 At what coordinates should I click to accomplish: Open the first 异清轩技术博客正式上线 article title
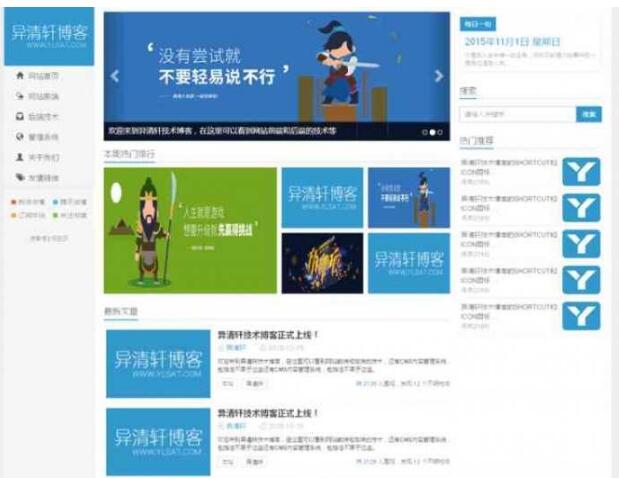pyautogui.click(x=268, y=335)
